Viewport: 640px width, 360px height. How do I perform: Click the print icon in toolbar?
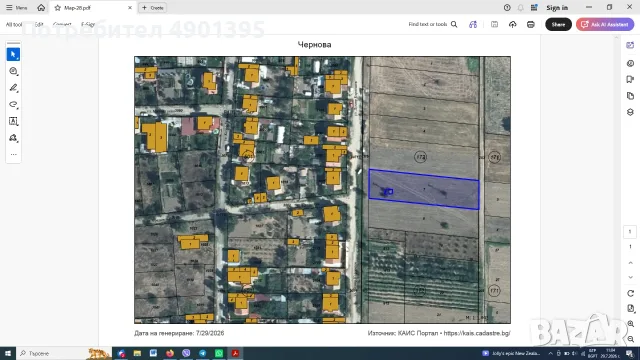[x=531, y=24]
